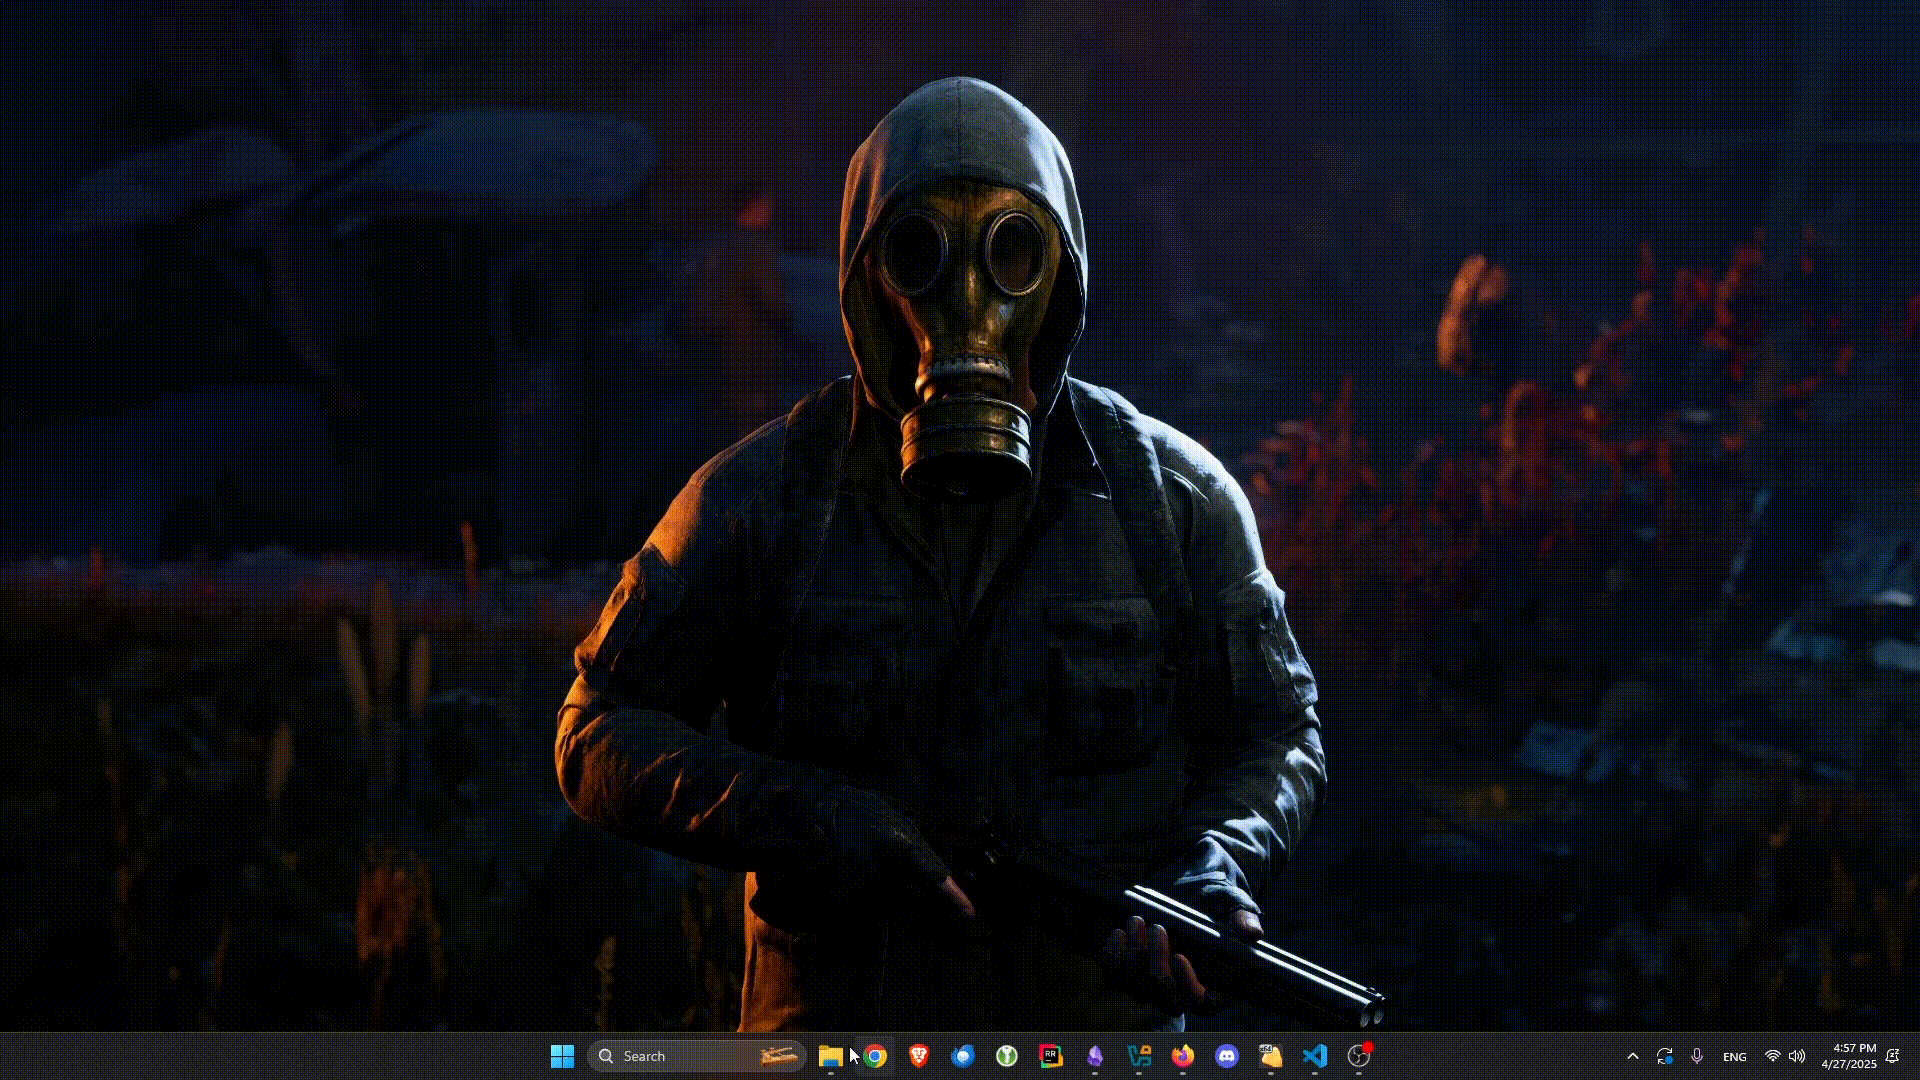Open the Obsidian taskbar icon
Screen dimensions: 1920x1080
(1095, 1056)
